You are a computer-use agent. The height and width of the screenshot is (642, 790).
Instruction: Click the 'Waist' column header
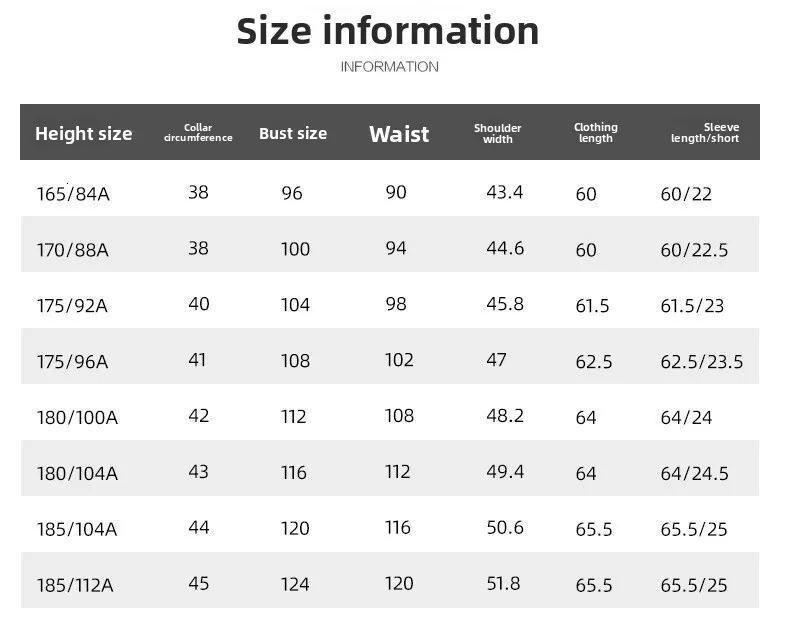click(399, 134)
